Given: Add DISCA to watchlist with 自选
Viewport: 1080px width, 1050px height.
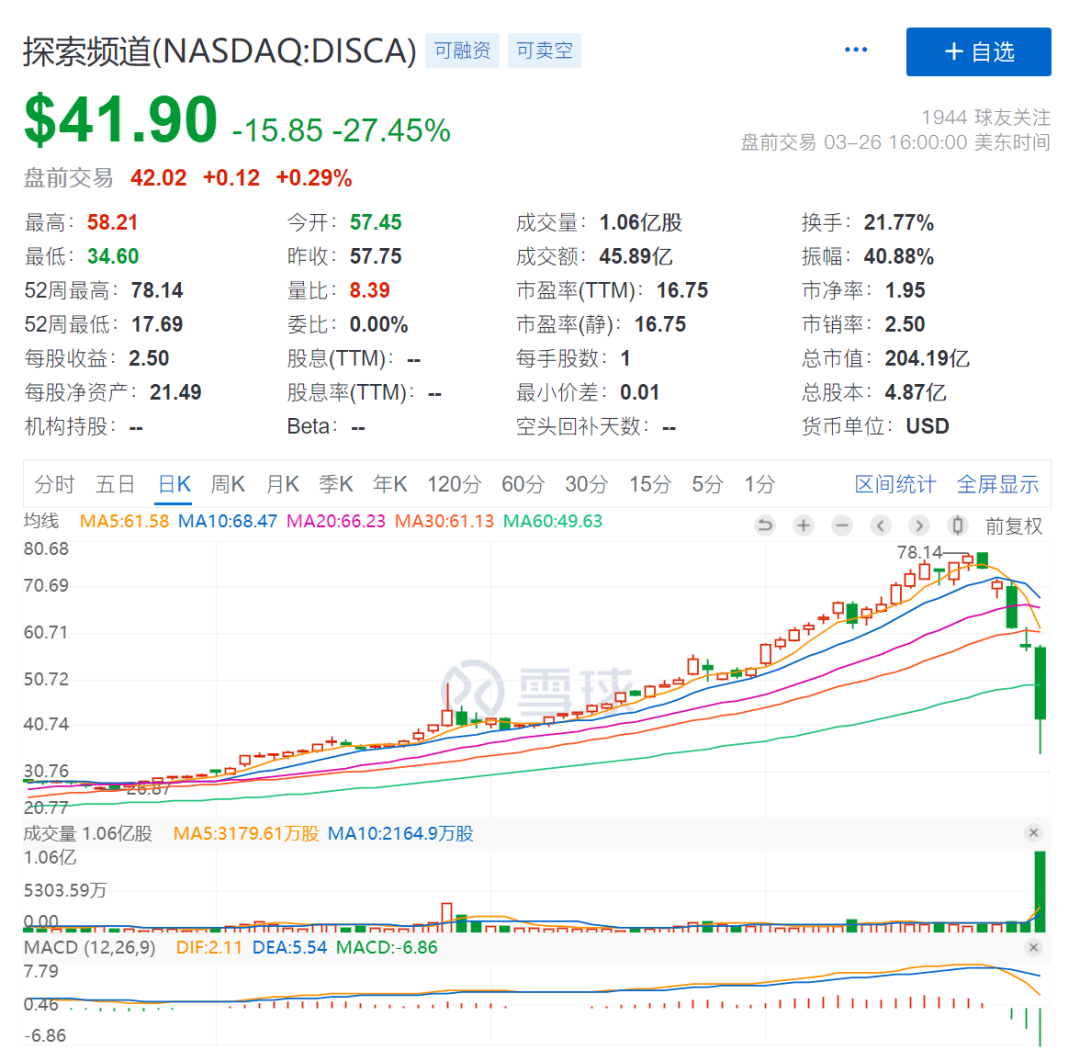Looking at the screenshot, I should pyautogui.click(x=978, y=52).
